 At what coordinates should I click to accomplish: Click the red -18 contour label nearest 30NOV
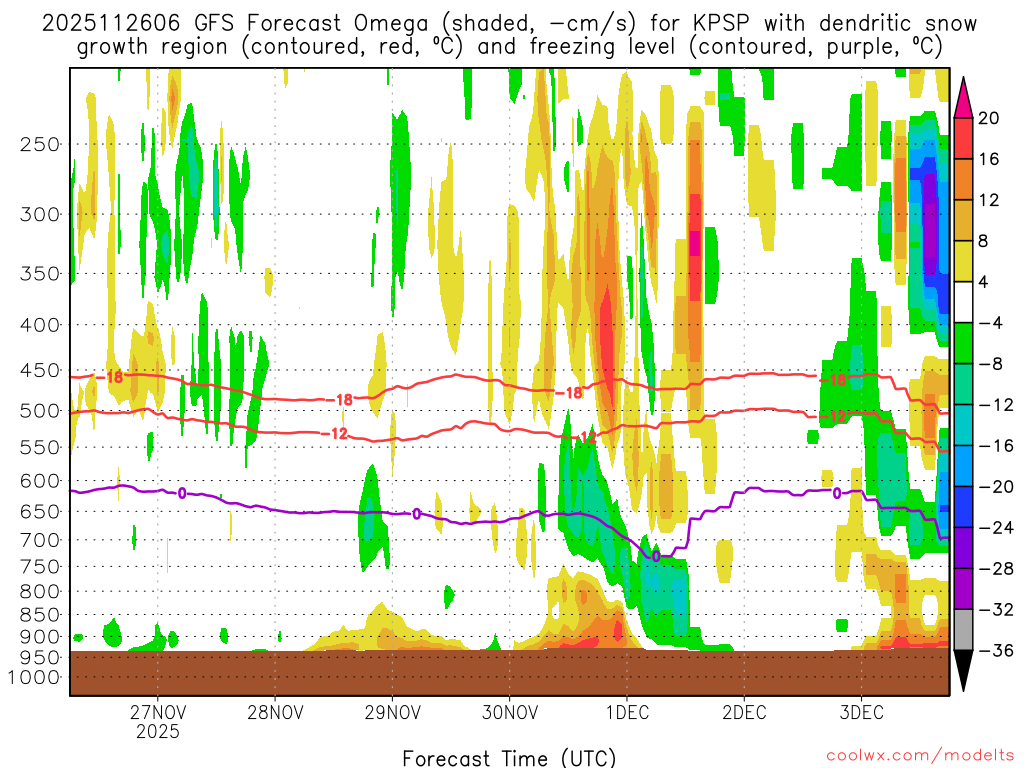(x=569, y=393)
